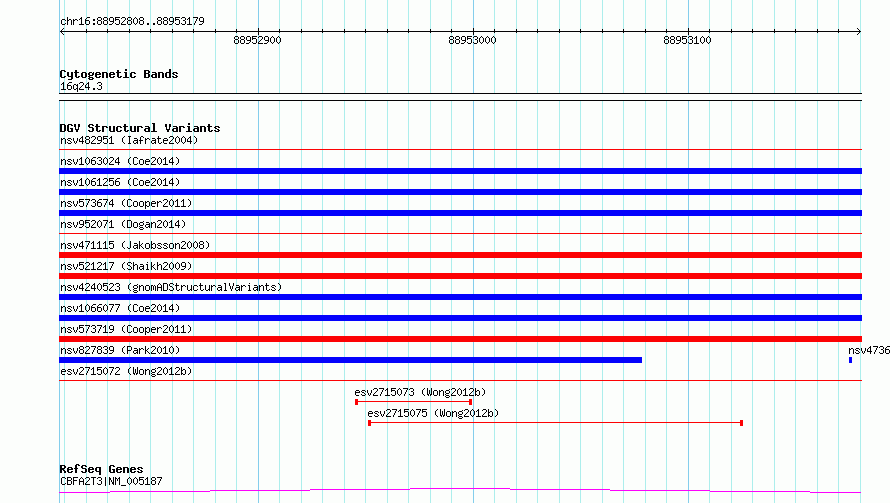890x503 pixels.
Task: Click CBFA2T3|NM_005187 gene label
Action: point(111,481)
